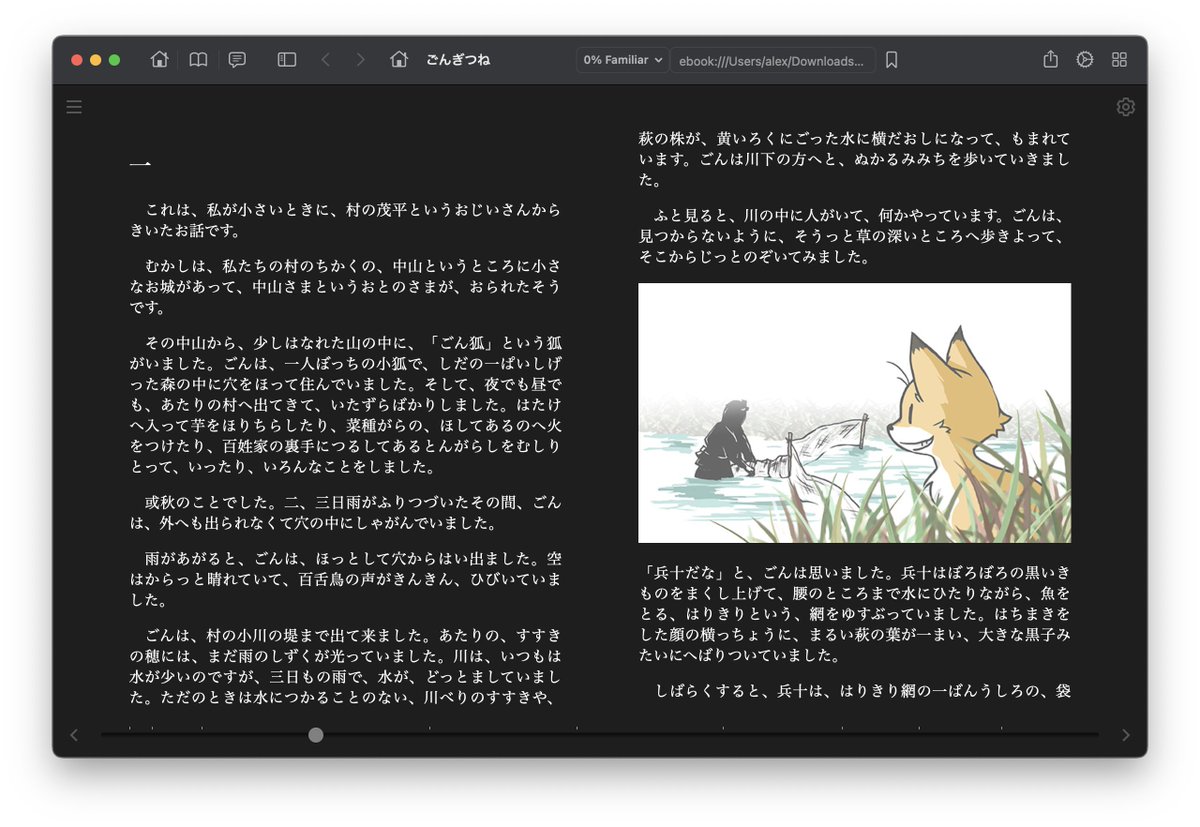The width and height of the screenshot is (1200, 827).
Task: Navigate forward with the right chevron
Action: [359, 59]
